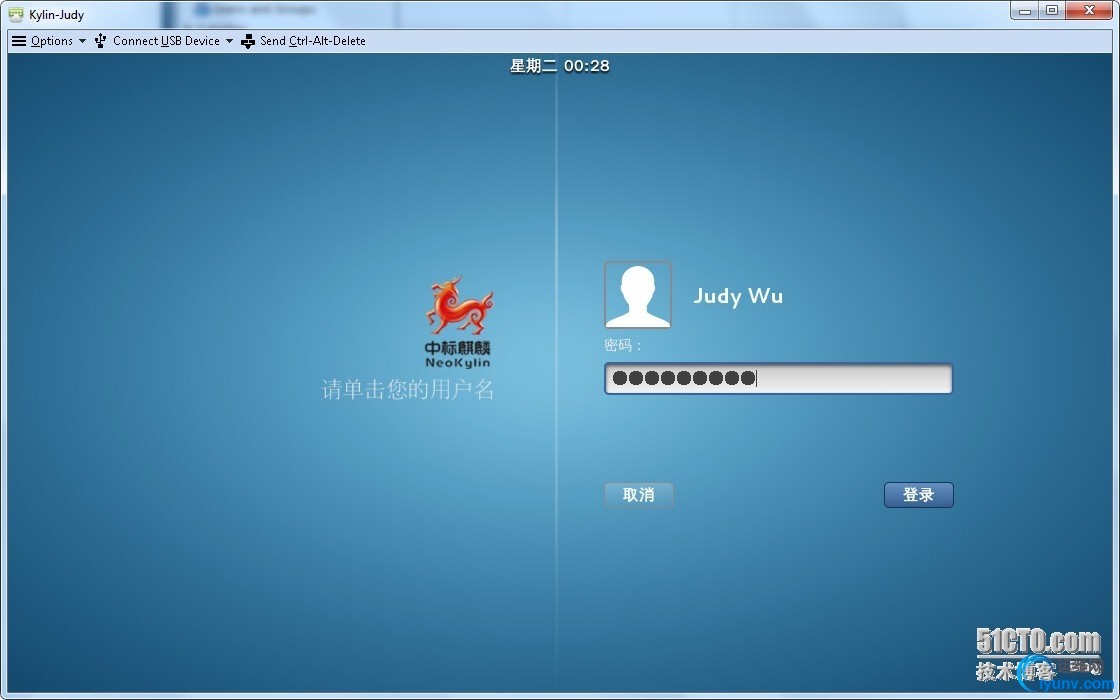
Task: Open the Options menu
Action: 51,41
